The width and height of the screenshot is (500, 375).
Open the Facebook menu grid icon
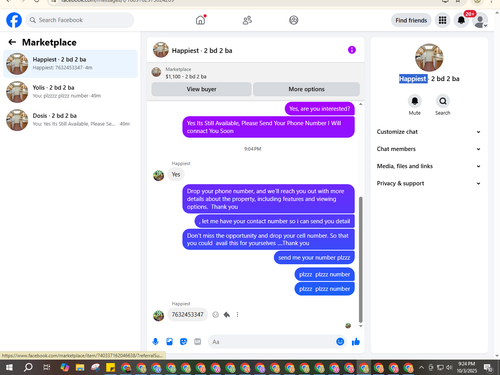pyautogui.click(x=442, y=20)
